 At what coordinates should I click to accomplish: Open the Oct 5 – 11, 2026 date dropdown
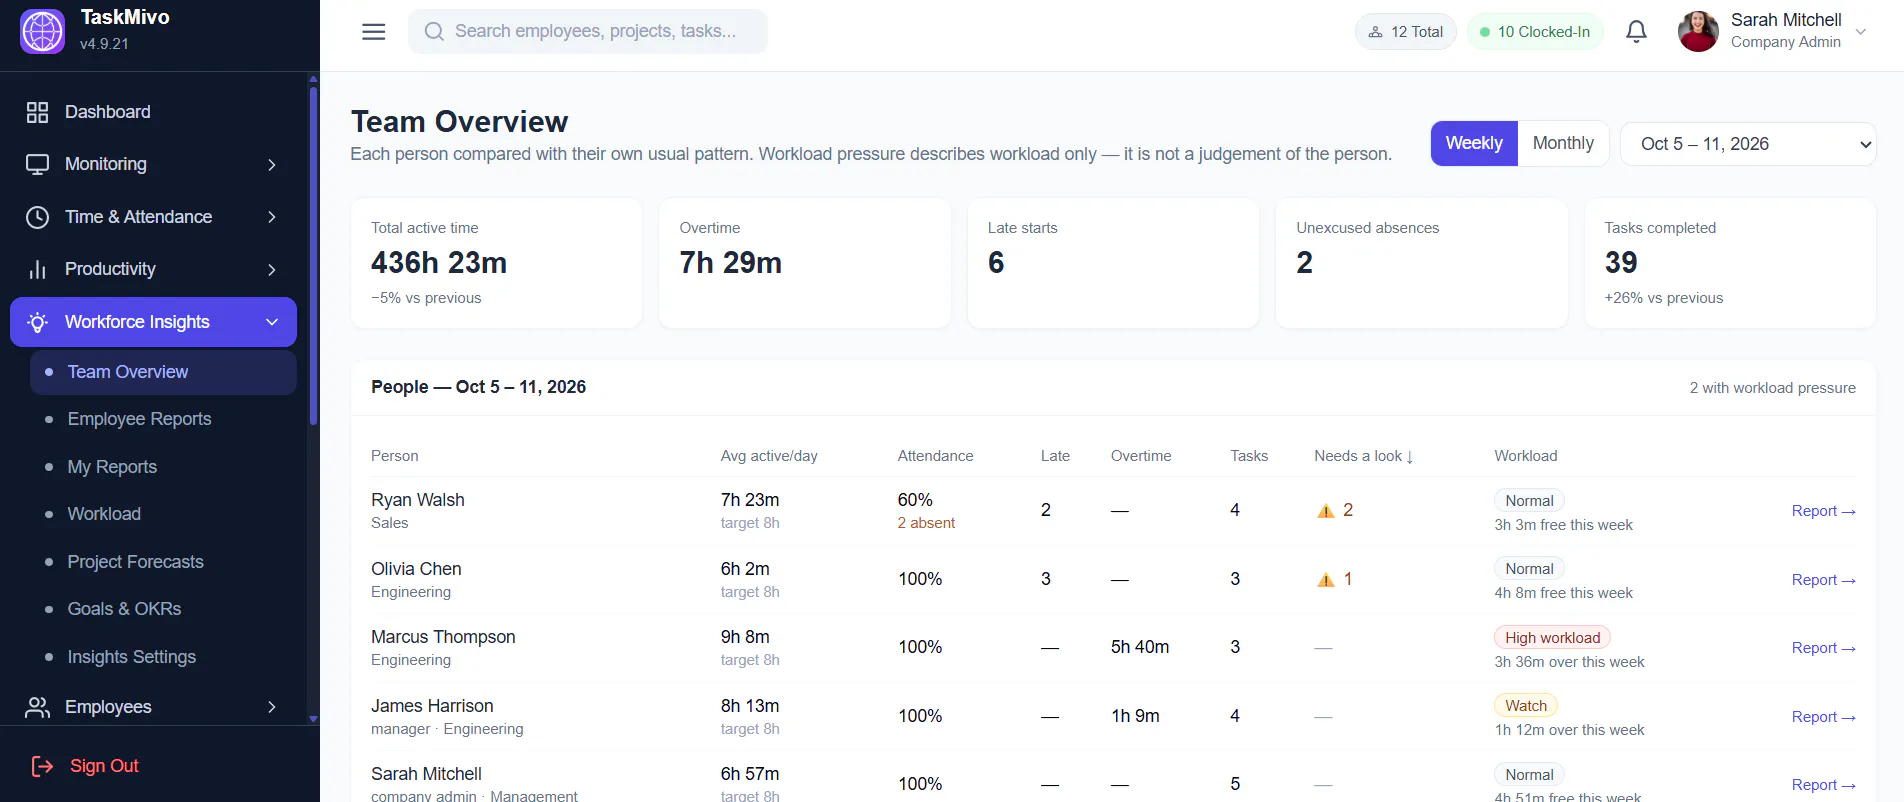pyautogui.click(x=1748, y=144)
